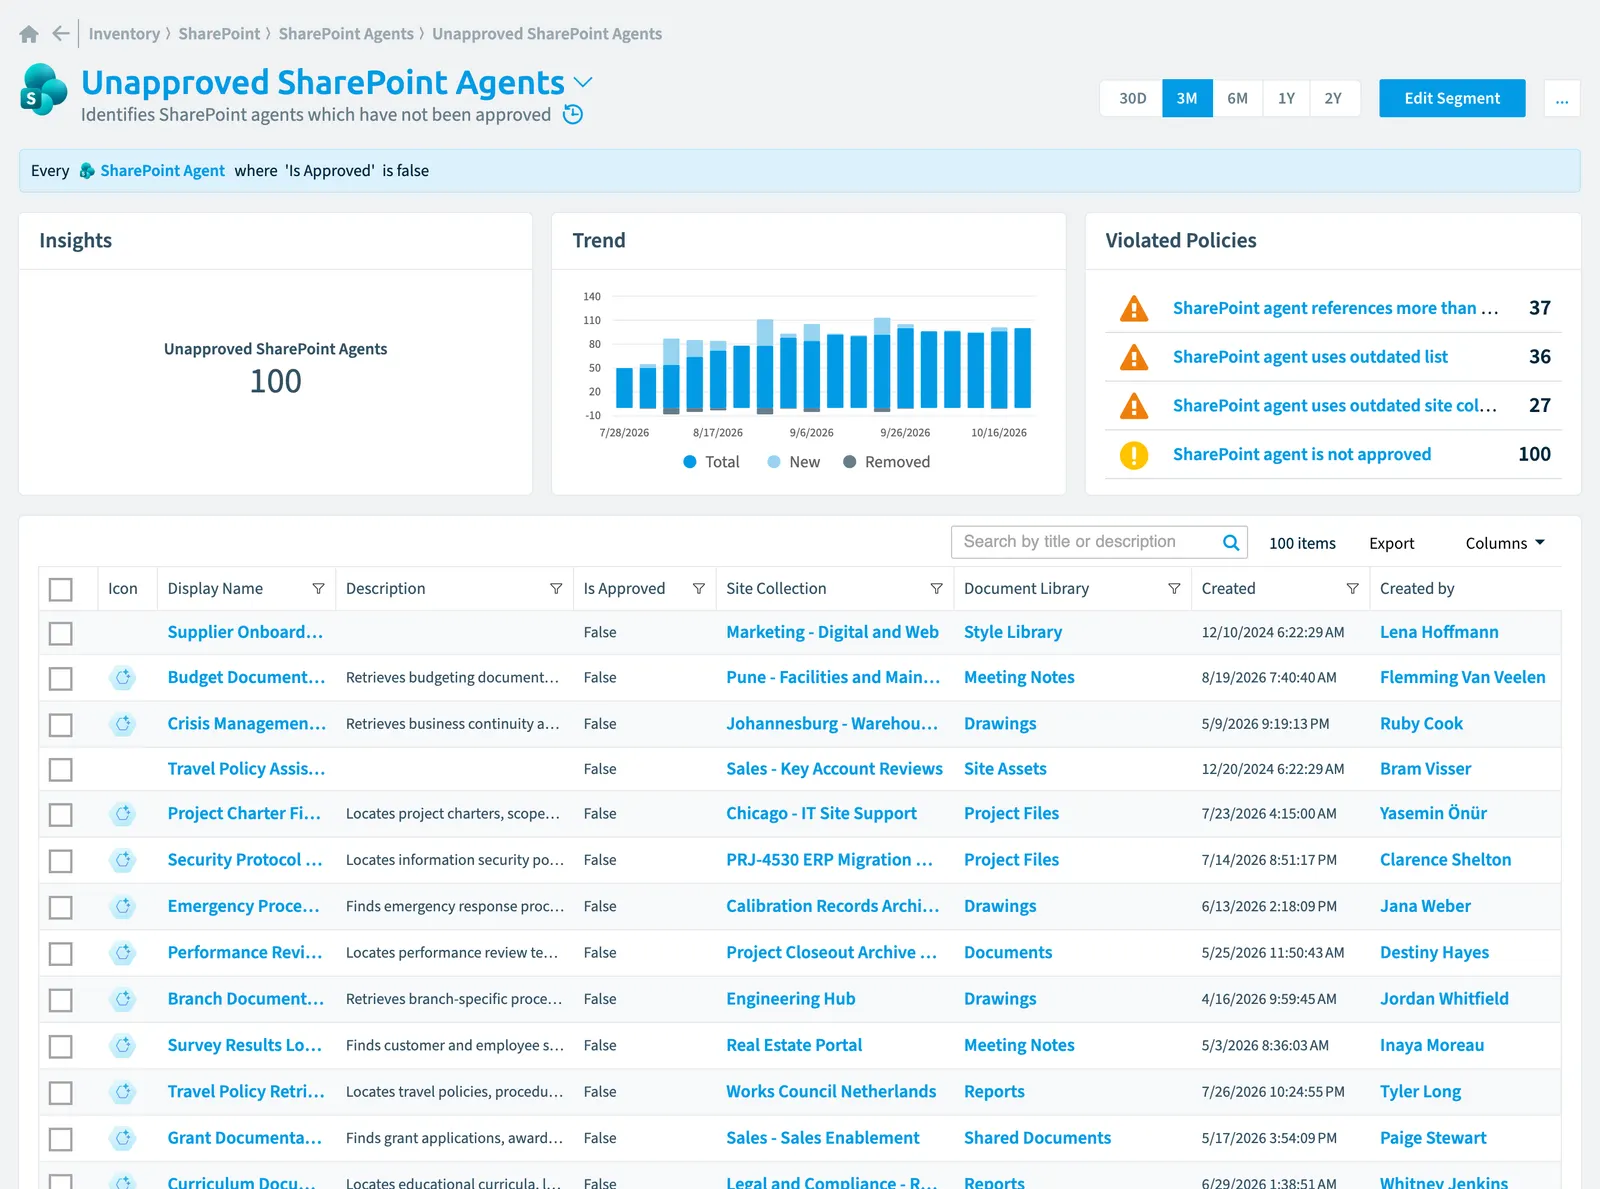The width and height of the screenshot is (1600, 1189).
Task: Open the more options ellipsis menu
Action: (x=1562, y=98)
